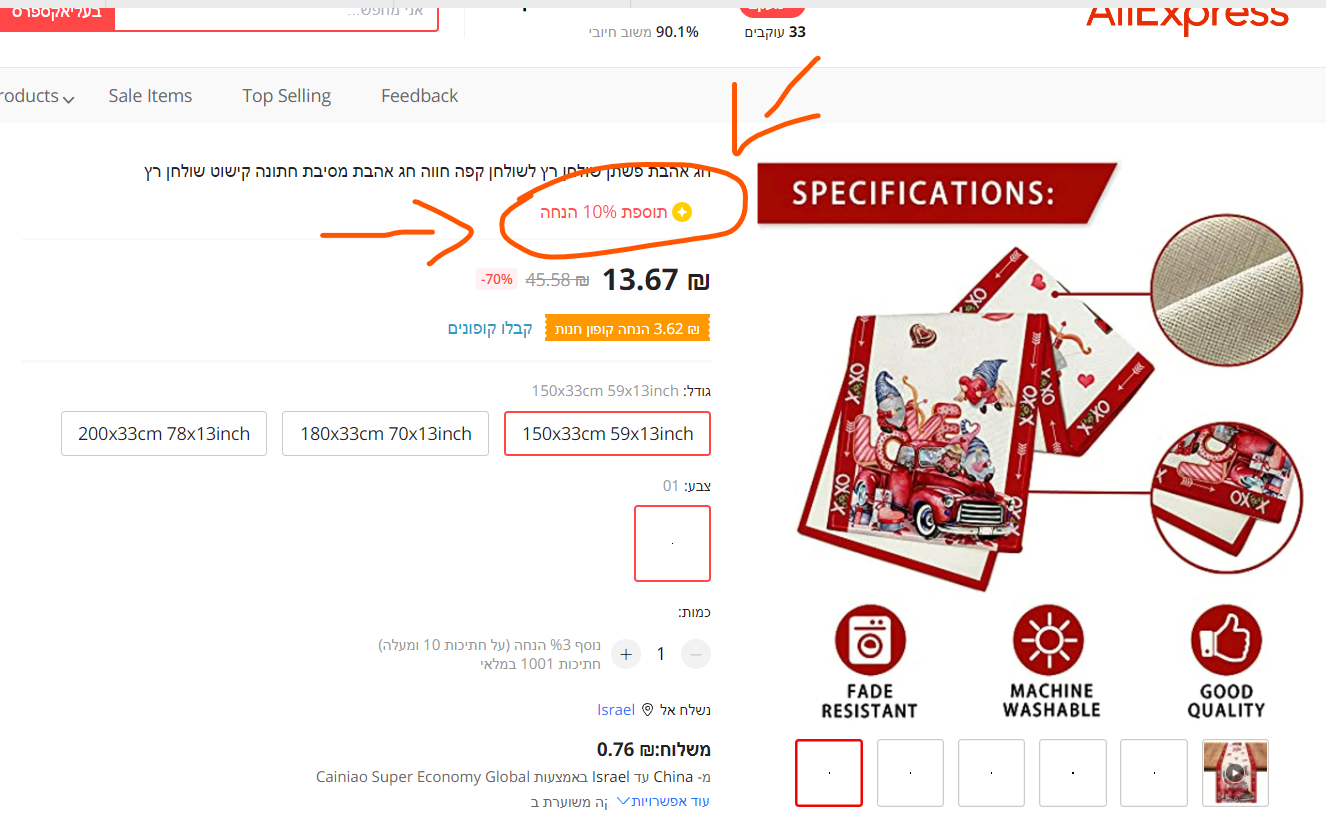Open the video thumbnail with play icon
The image size is (1326, 826).
(x=1235, y=772)
